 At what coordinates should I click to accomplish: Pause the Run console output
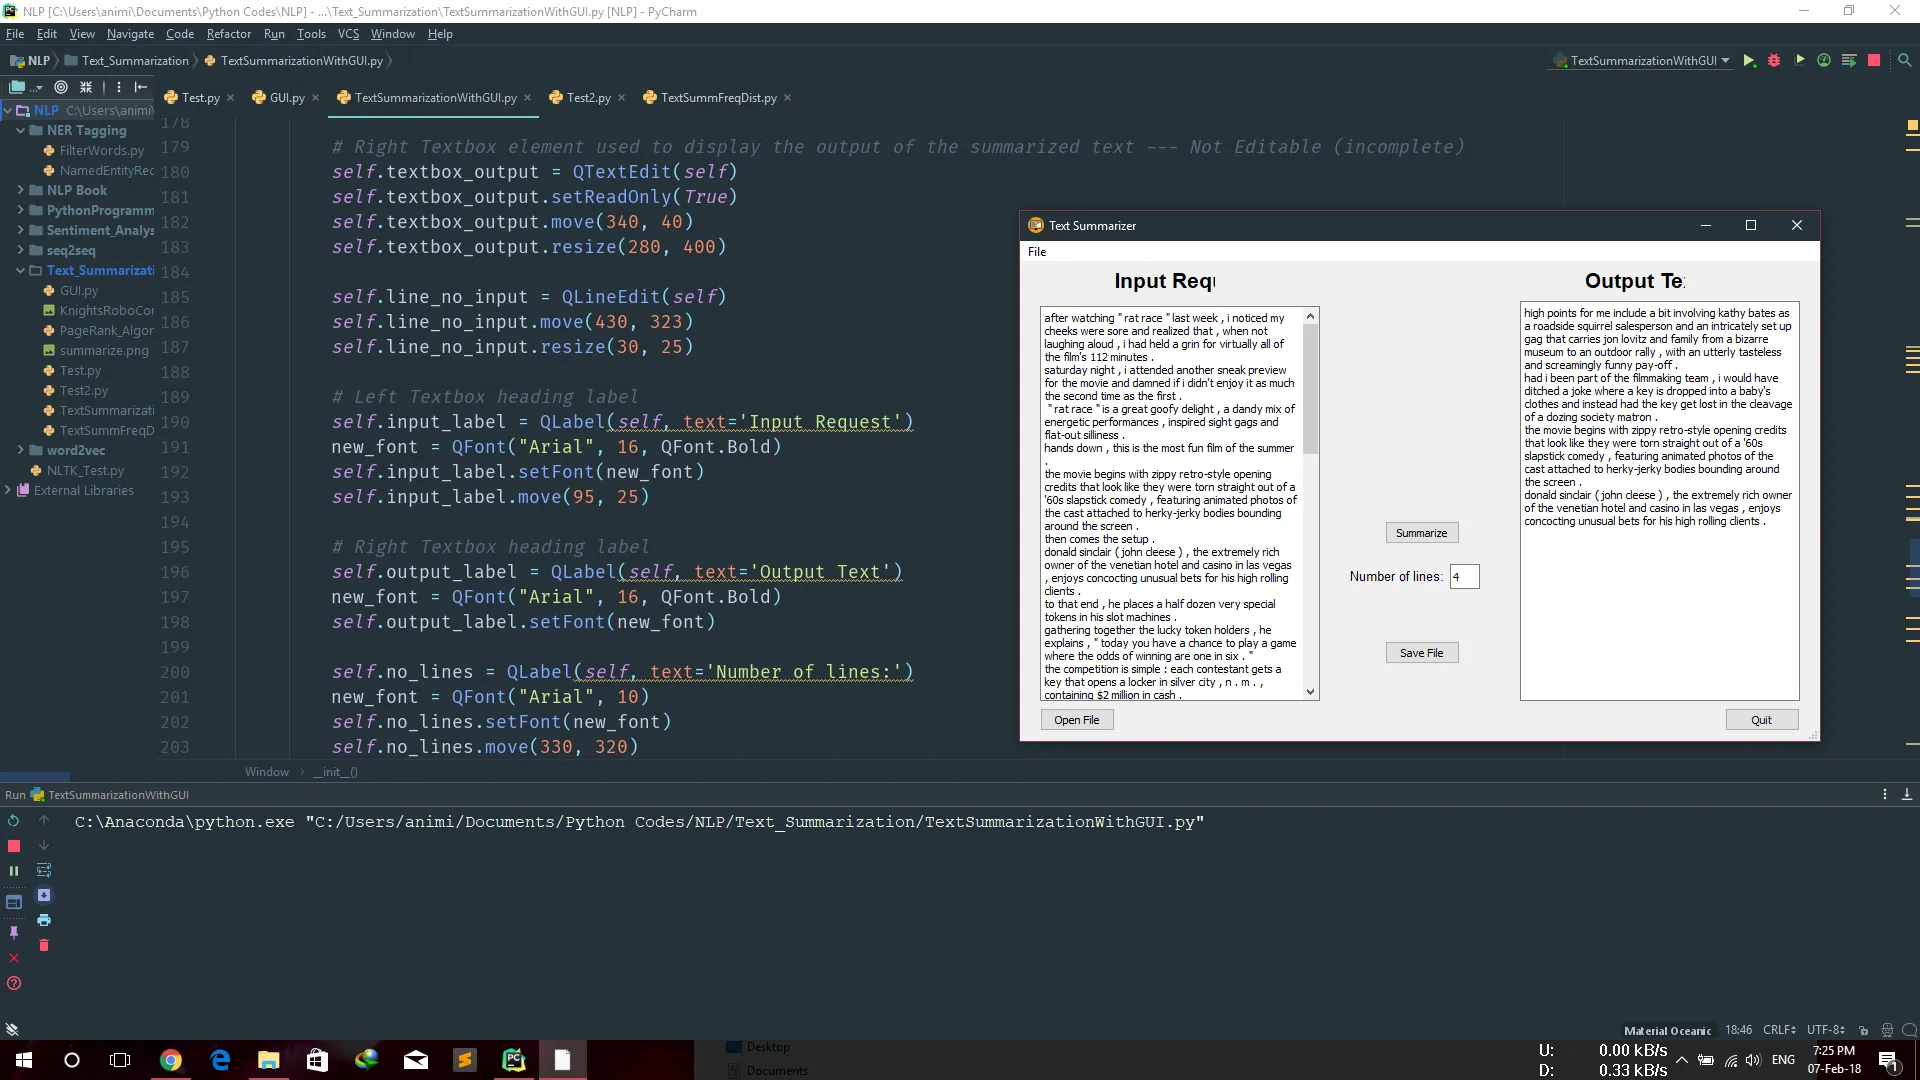14,871
